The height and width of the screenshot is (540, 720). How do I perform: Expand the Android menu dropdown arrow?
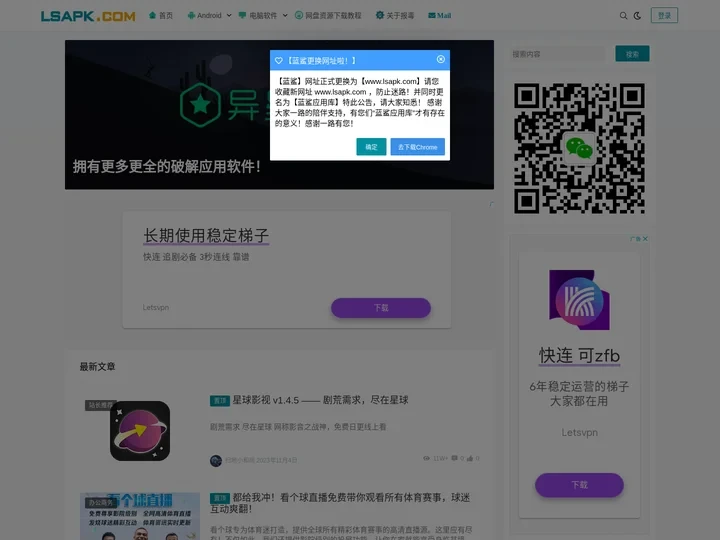coord(229,16)
